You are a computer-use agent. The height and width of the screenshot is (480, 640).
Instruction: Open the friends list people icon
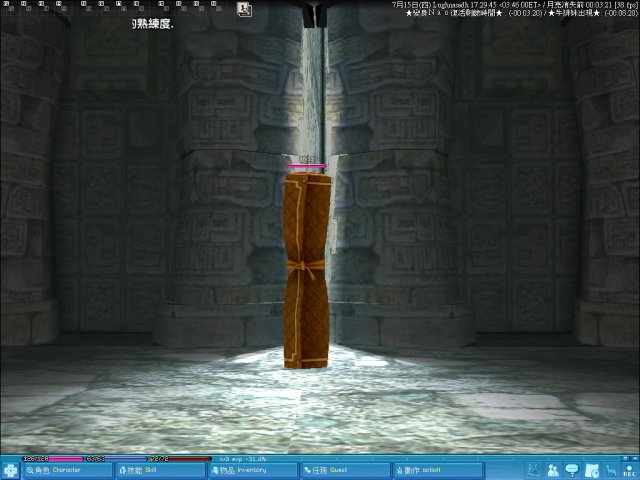[553, 470]
